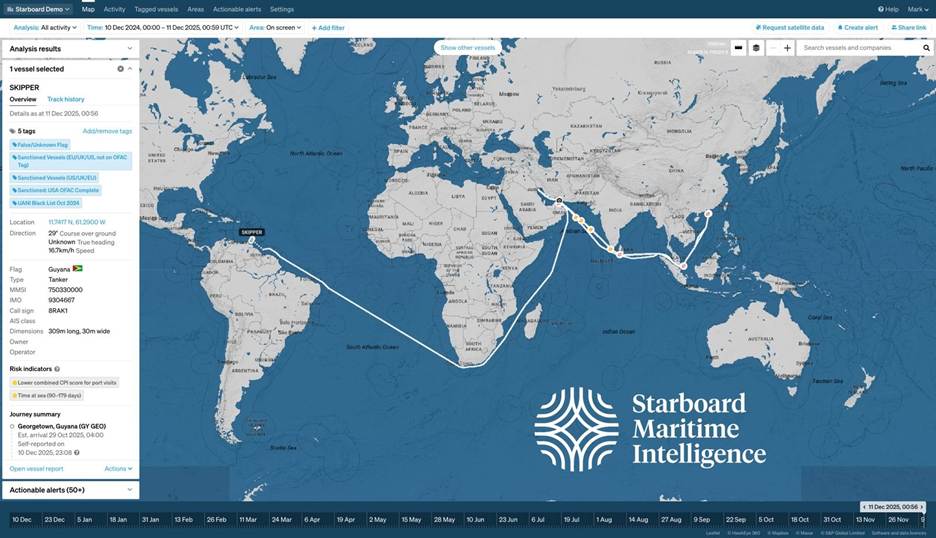Click Sanctioned Vessels not on OFAC tag
This screenshot has width=936, height=538.
[70, 161]
